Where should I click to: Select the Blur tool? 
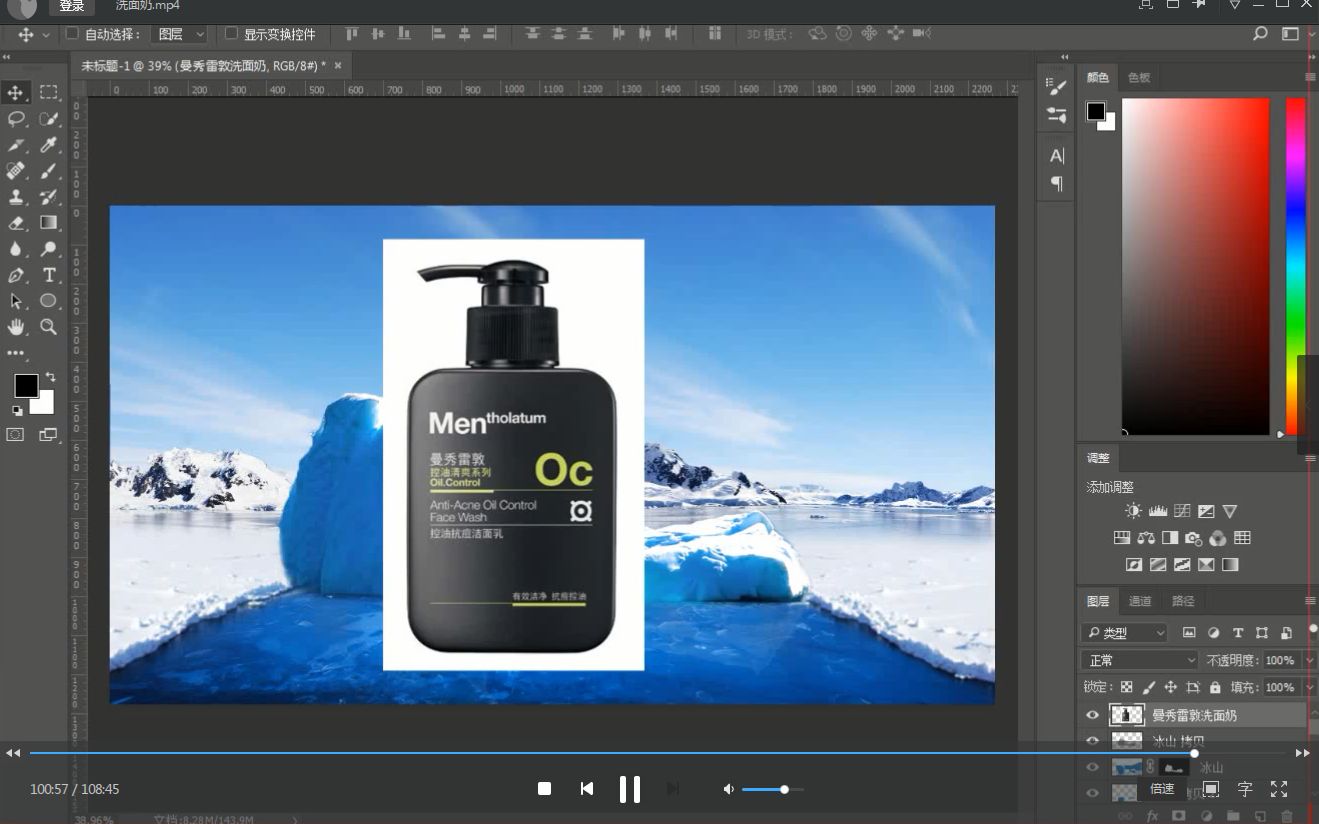[x=16, y=249]
